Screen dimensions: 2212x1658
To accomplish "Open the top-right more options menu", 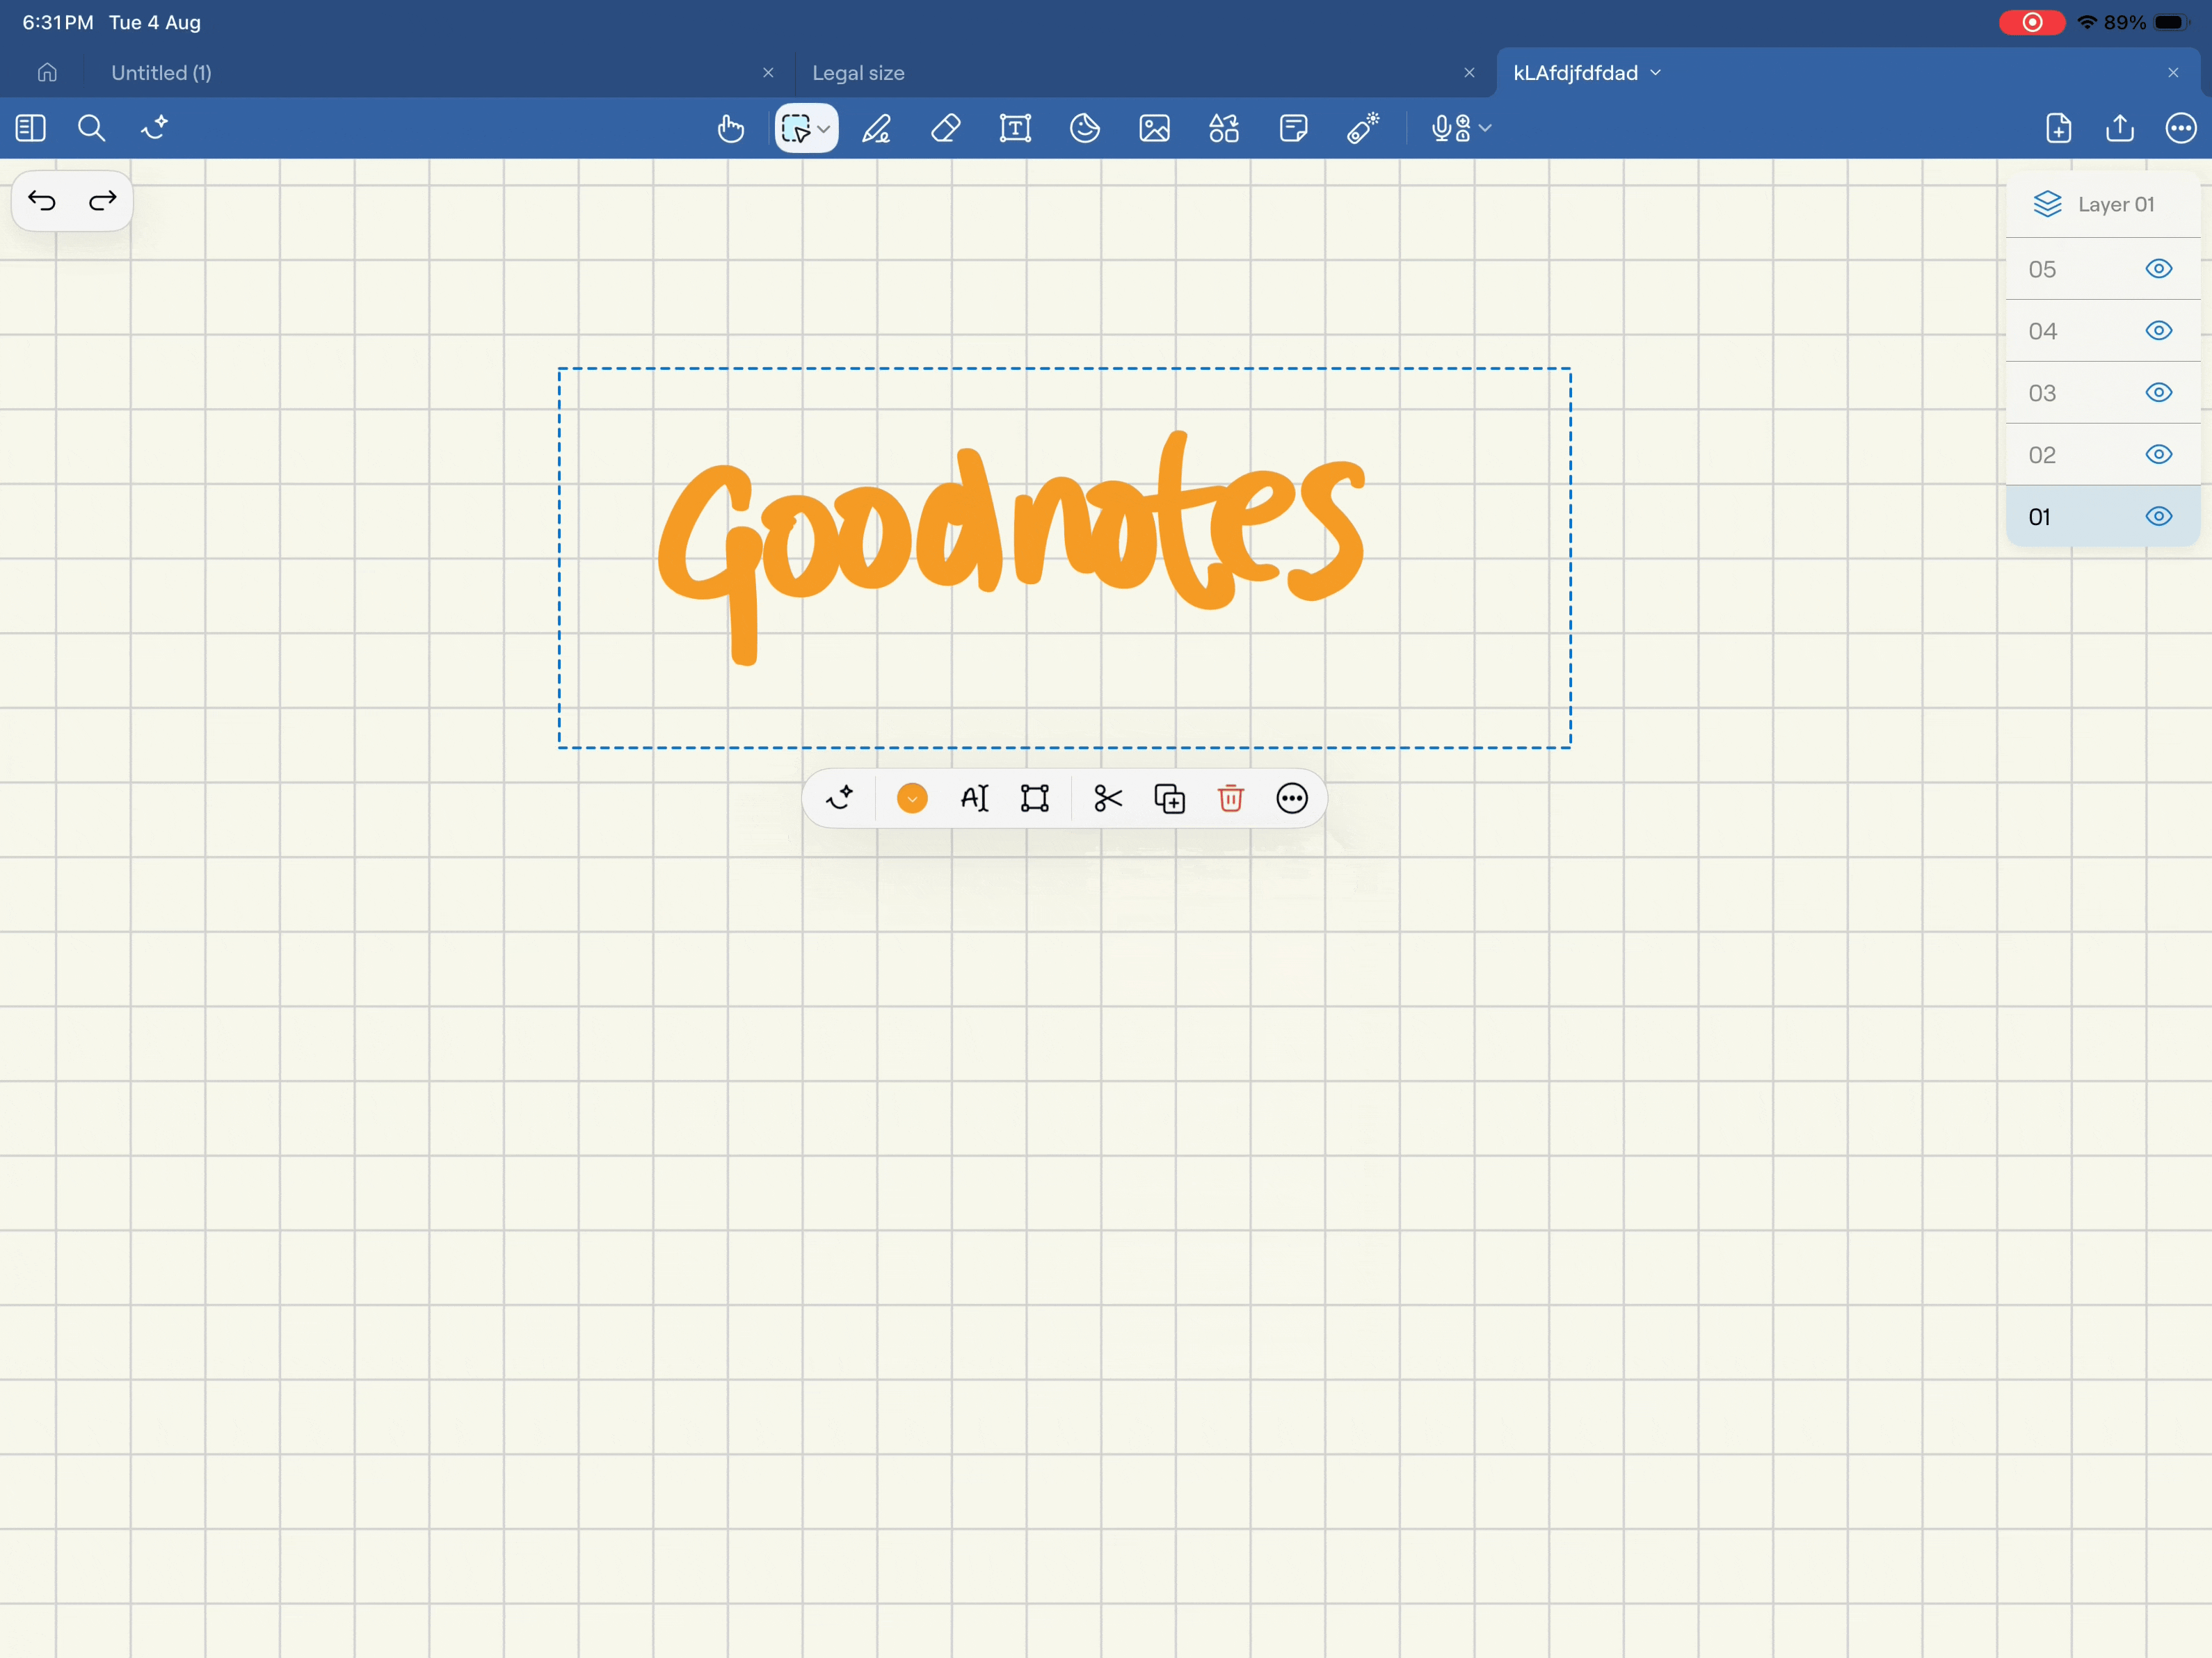I will point(2181,128).
